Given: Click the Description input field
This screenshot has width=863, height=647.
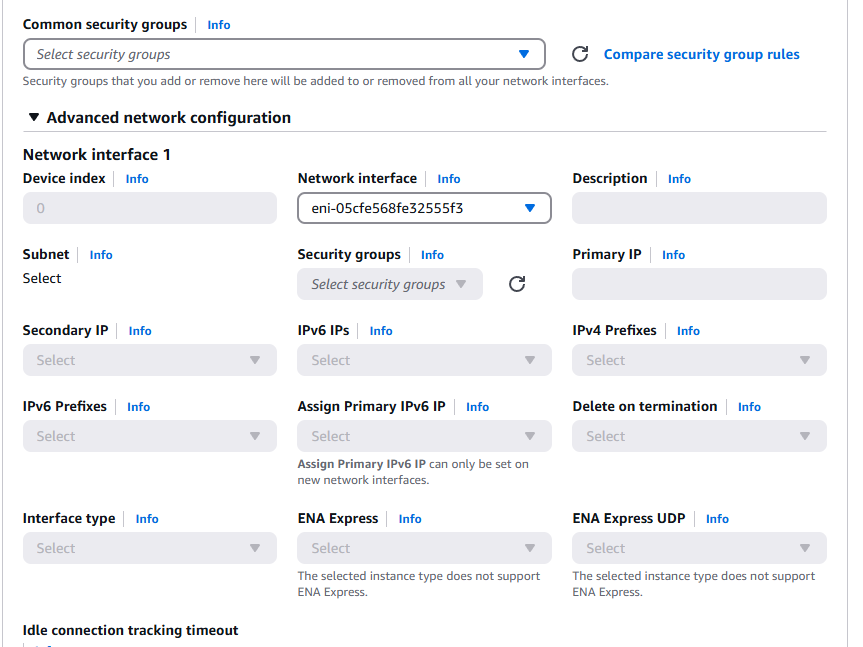Looking at the screenshot, I should (x=699, y=208).
